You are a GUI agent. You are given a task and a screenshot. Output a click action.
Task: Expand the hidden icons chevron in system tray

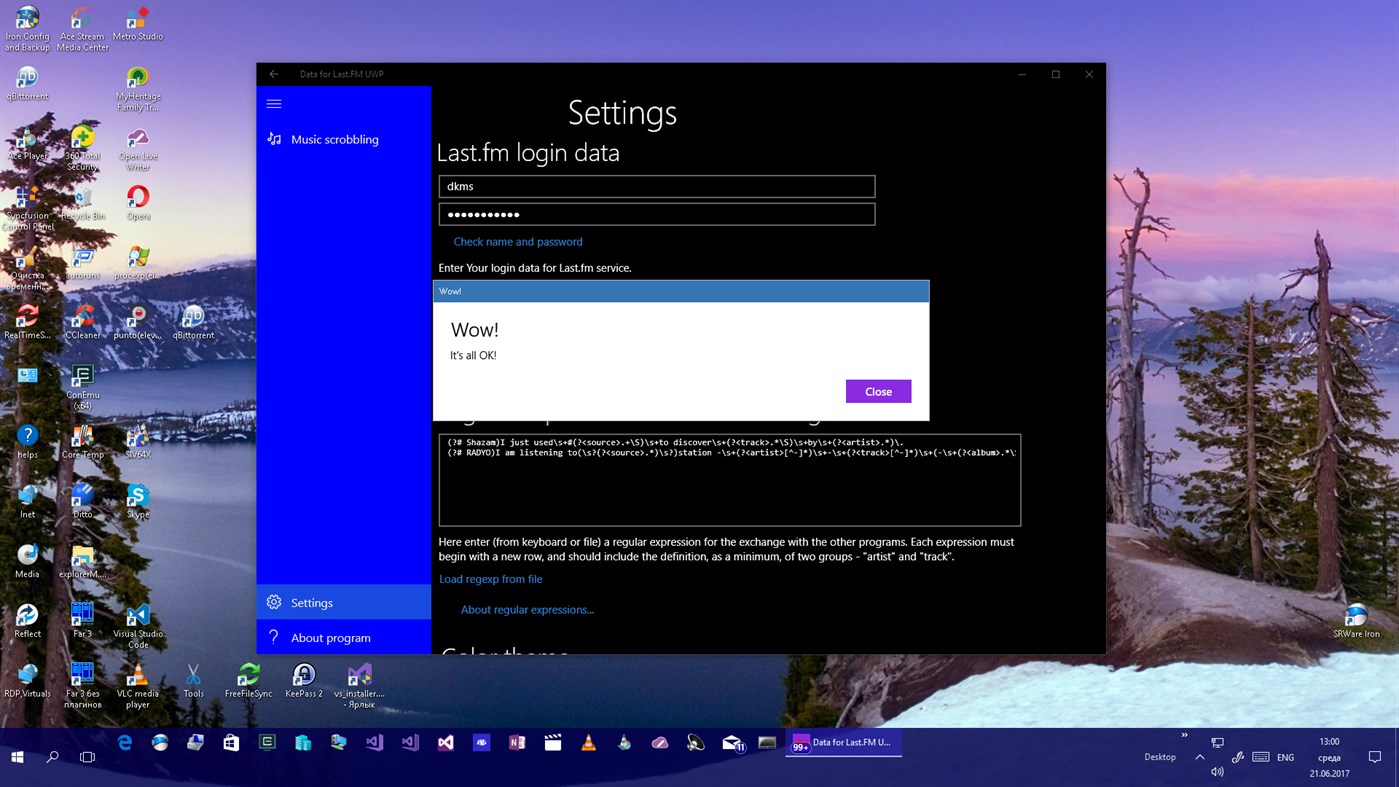(1199, 757)
